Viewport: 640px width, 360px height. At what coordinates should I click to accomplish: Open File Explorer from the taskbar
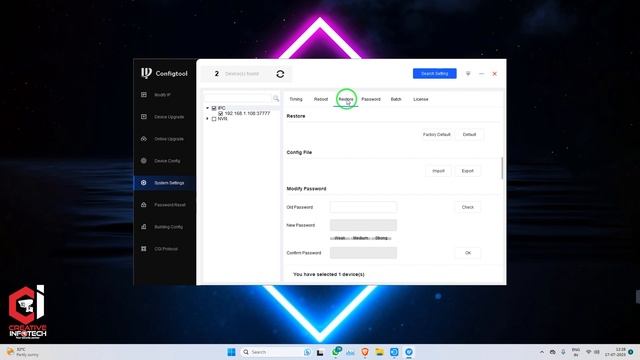click(x=379, y=352)
